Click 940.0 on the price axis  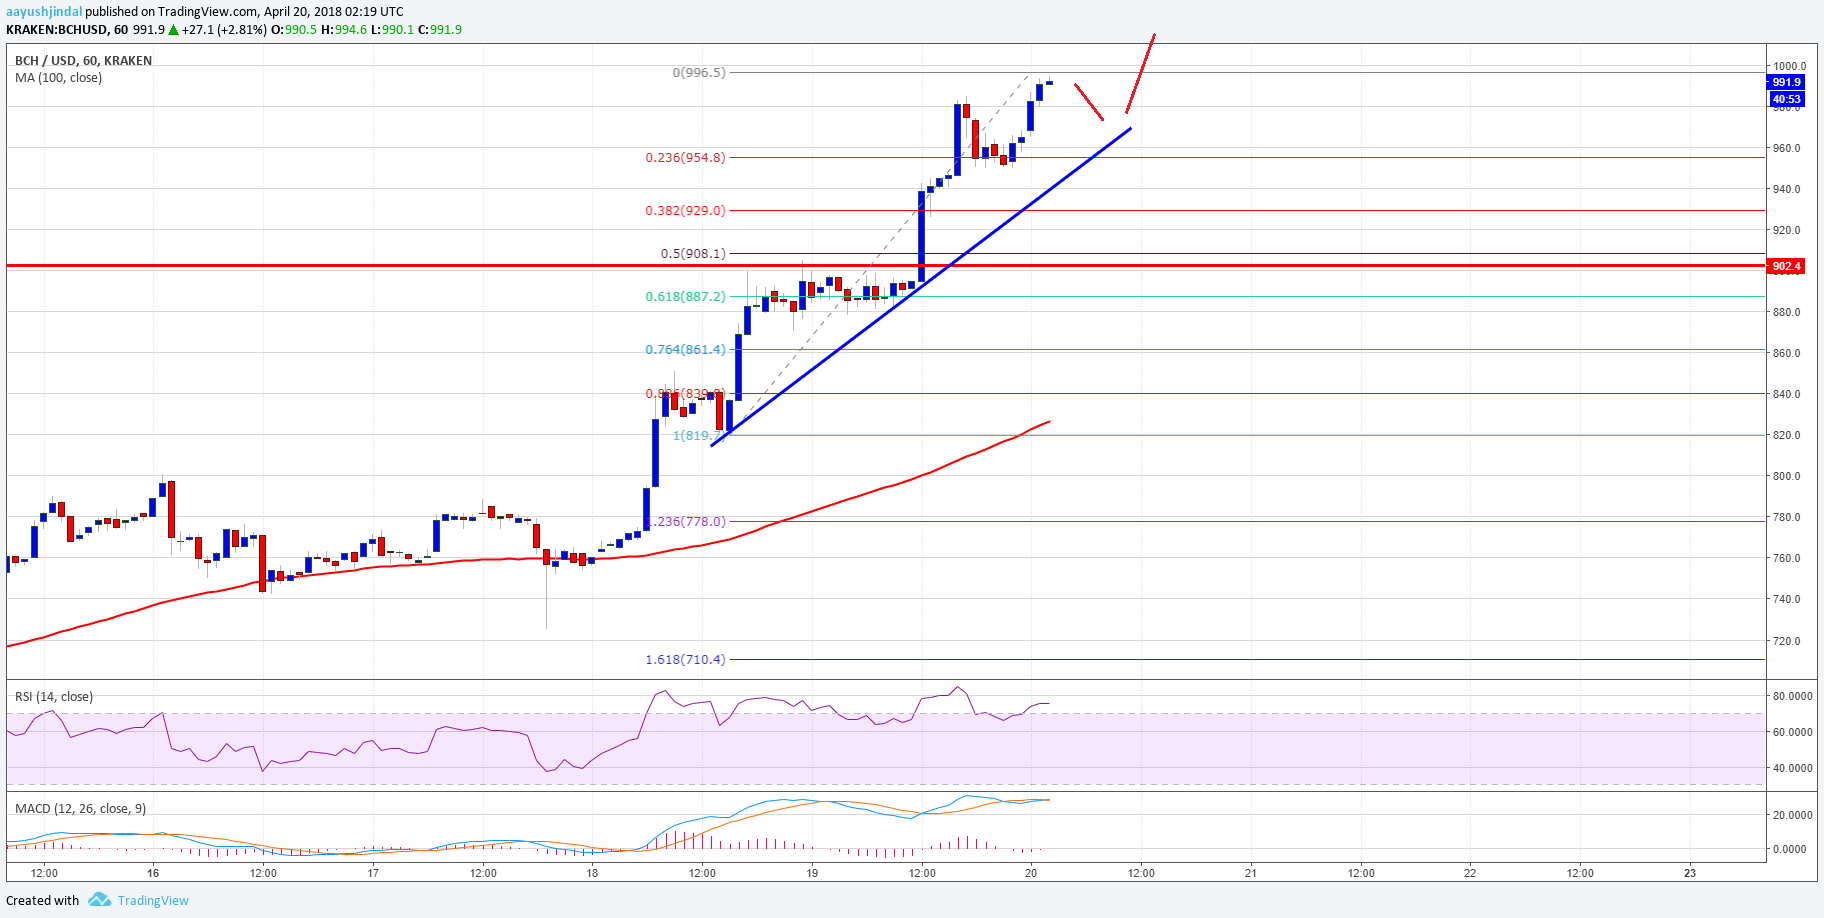(1786, 189)
